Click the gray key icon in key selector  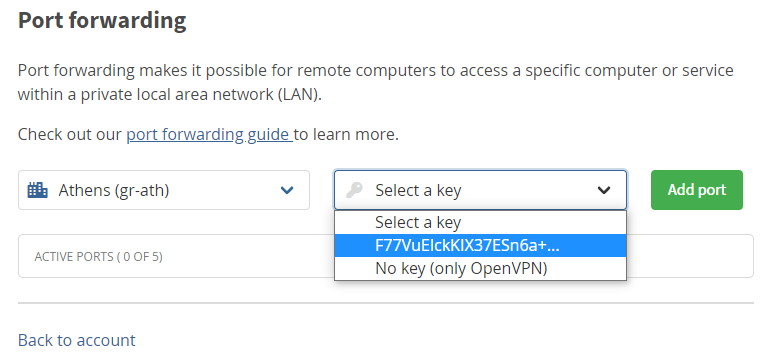click(x=354, y=190)
